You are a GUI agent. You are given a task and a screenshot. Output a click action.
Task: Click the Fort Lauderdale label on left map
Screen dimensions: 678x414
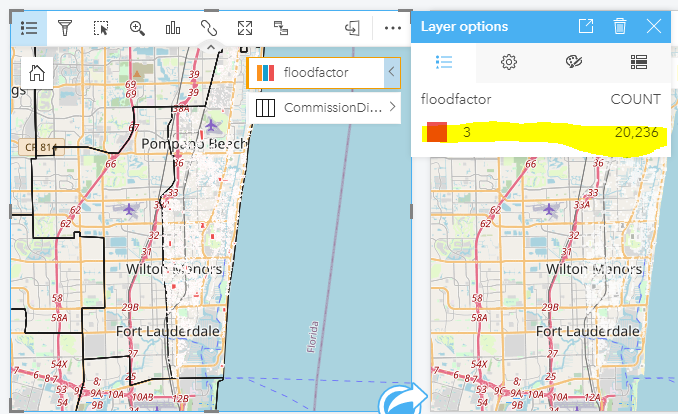click(168, 331)
